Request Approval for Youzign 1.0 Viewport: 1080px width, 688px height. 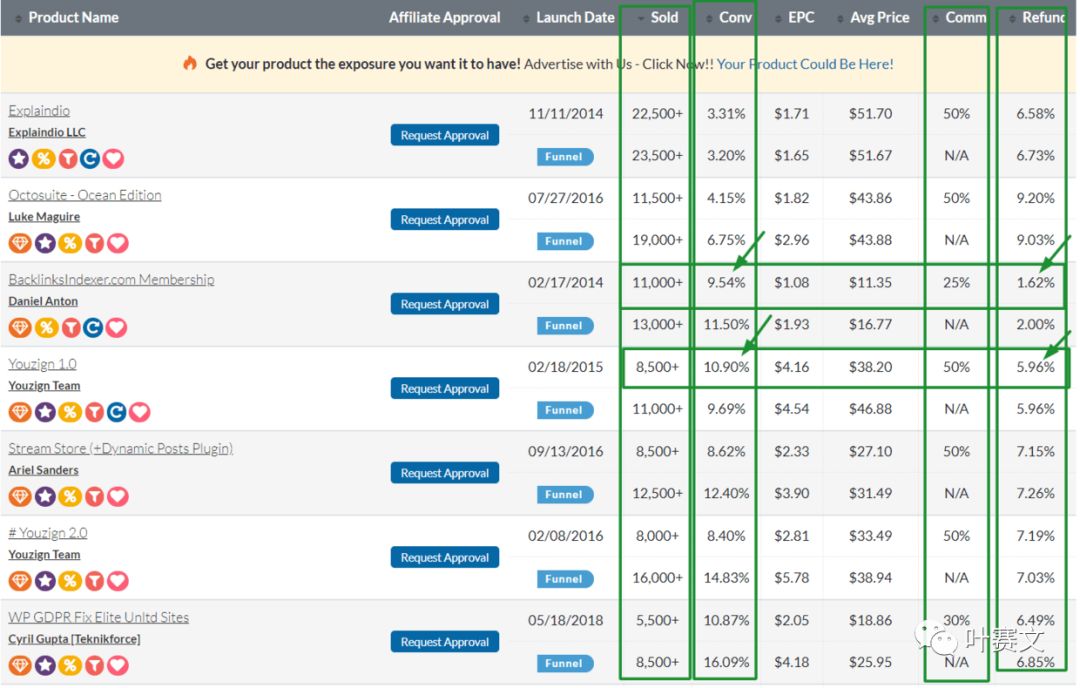coord(445,388)
